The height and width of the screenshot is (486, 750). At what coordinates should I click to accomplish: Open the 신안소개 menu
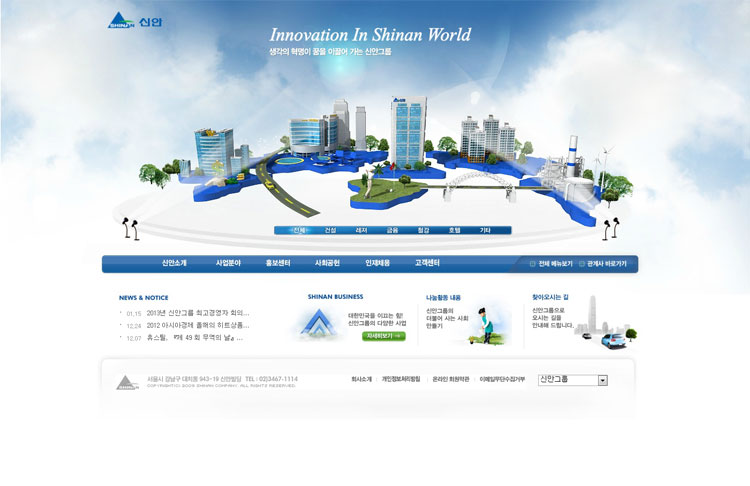click(174, 263)
